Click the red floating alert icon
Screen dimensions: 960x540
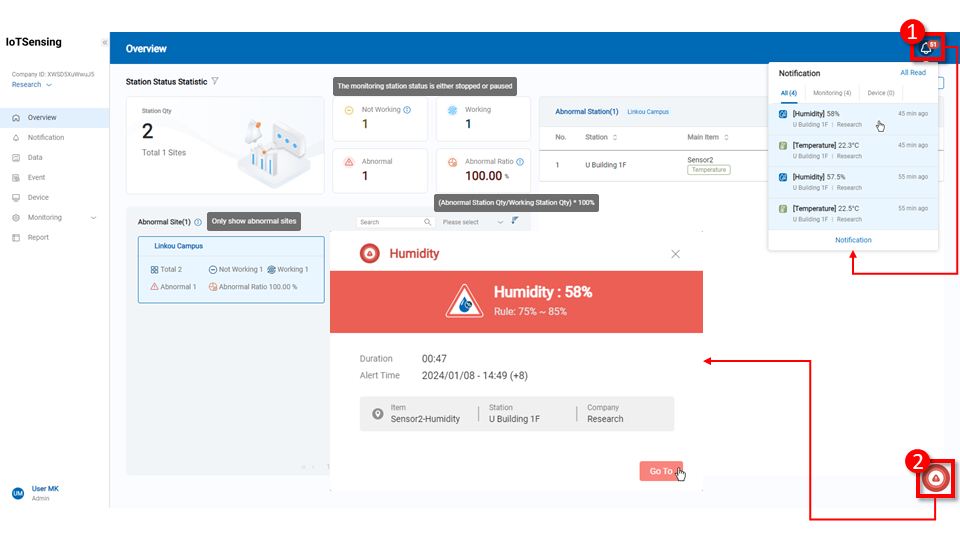[935, 479]
